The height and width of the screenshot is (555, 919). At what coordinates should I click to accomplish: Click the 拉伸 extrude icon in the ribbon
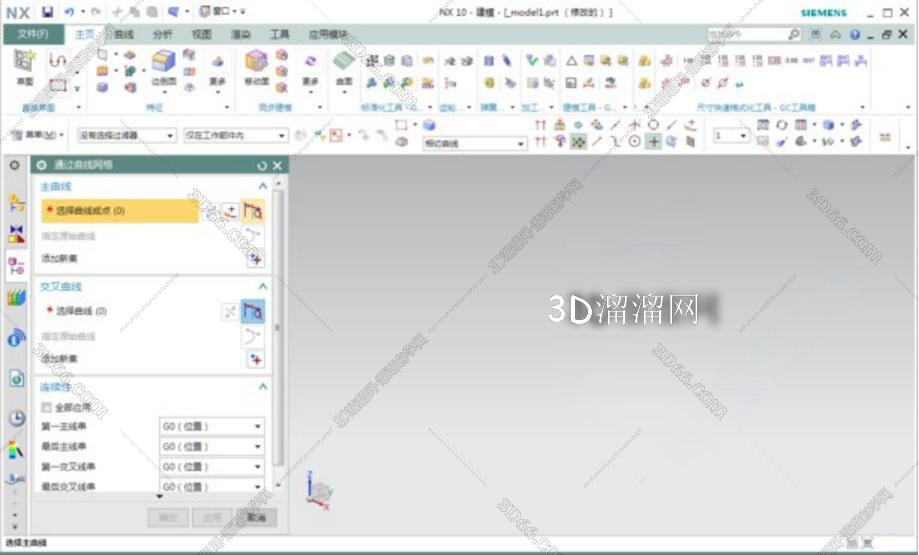(103, 70)
